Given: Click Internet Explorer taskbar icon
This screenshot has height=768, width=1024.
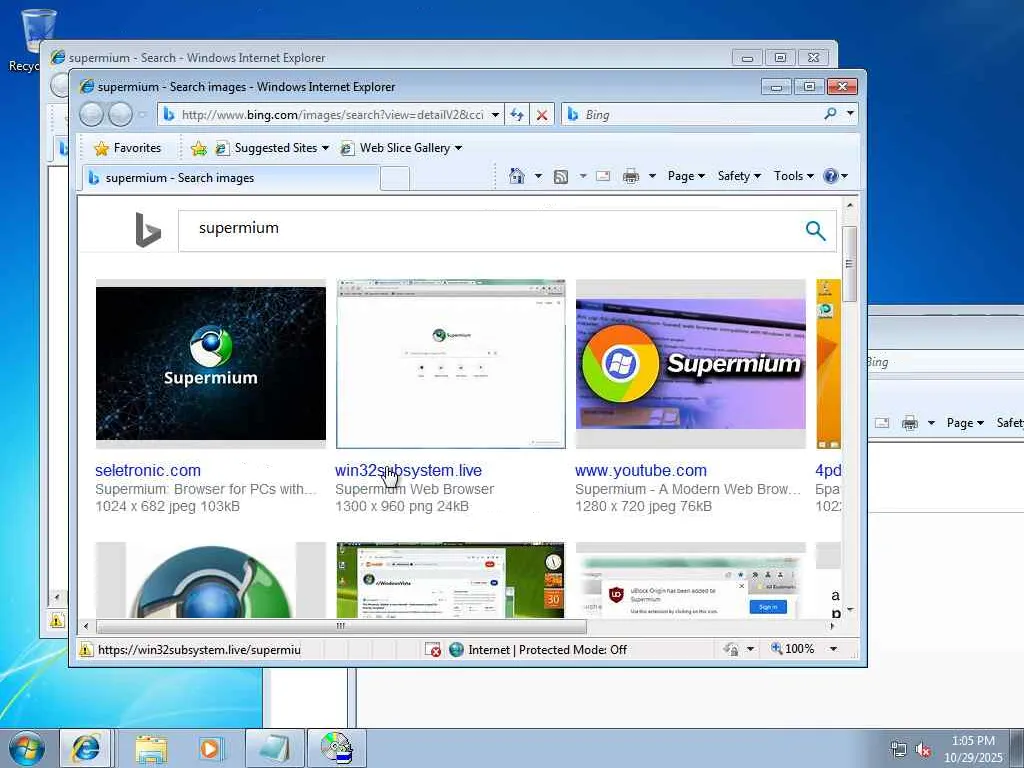Looking at the screenshot, I should [x=86, y=748].
